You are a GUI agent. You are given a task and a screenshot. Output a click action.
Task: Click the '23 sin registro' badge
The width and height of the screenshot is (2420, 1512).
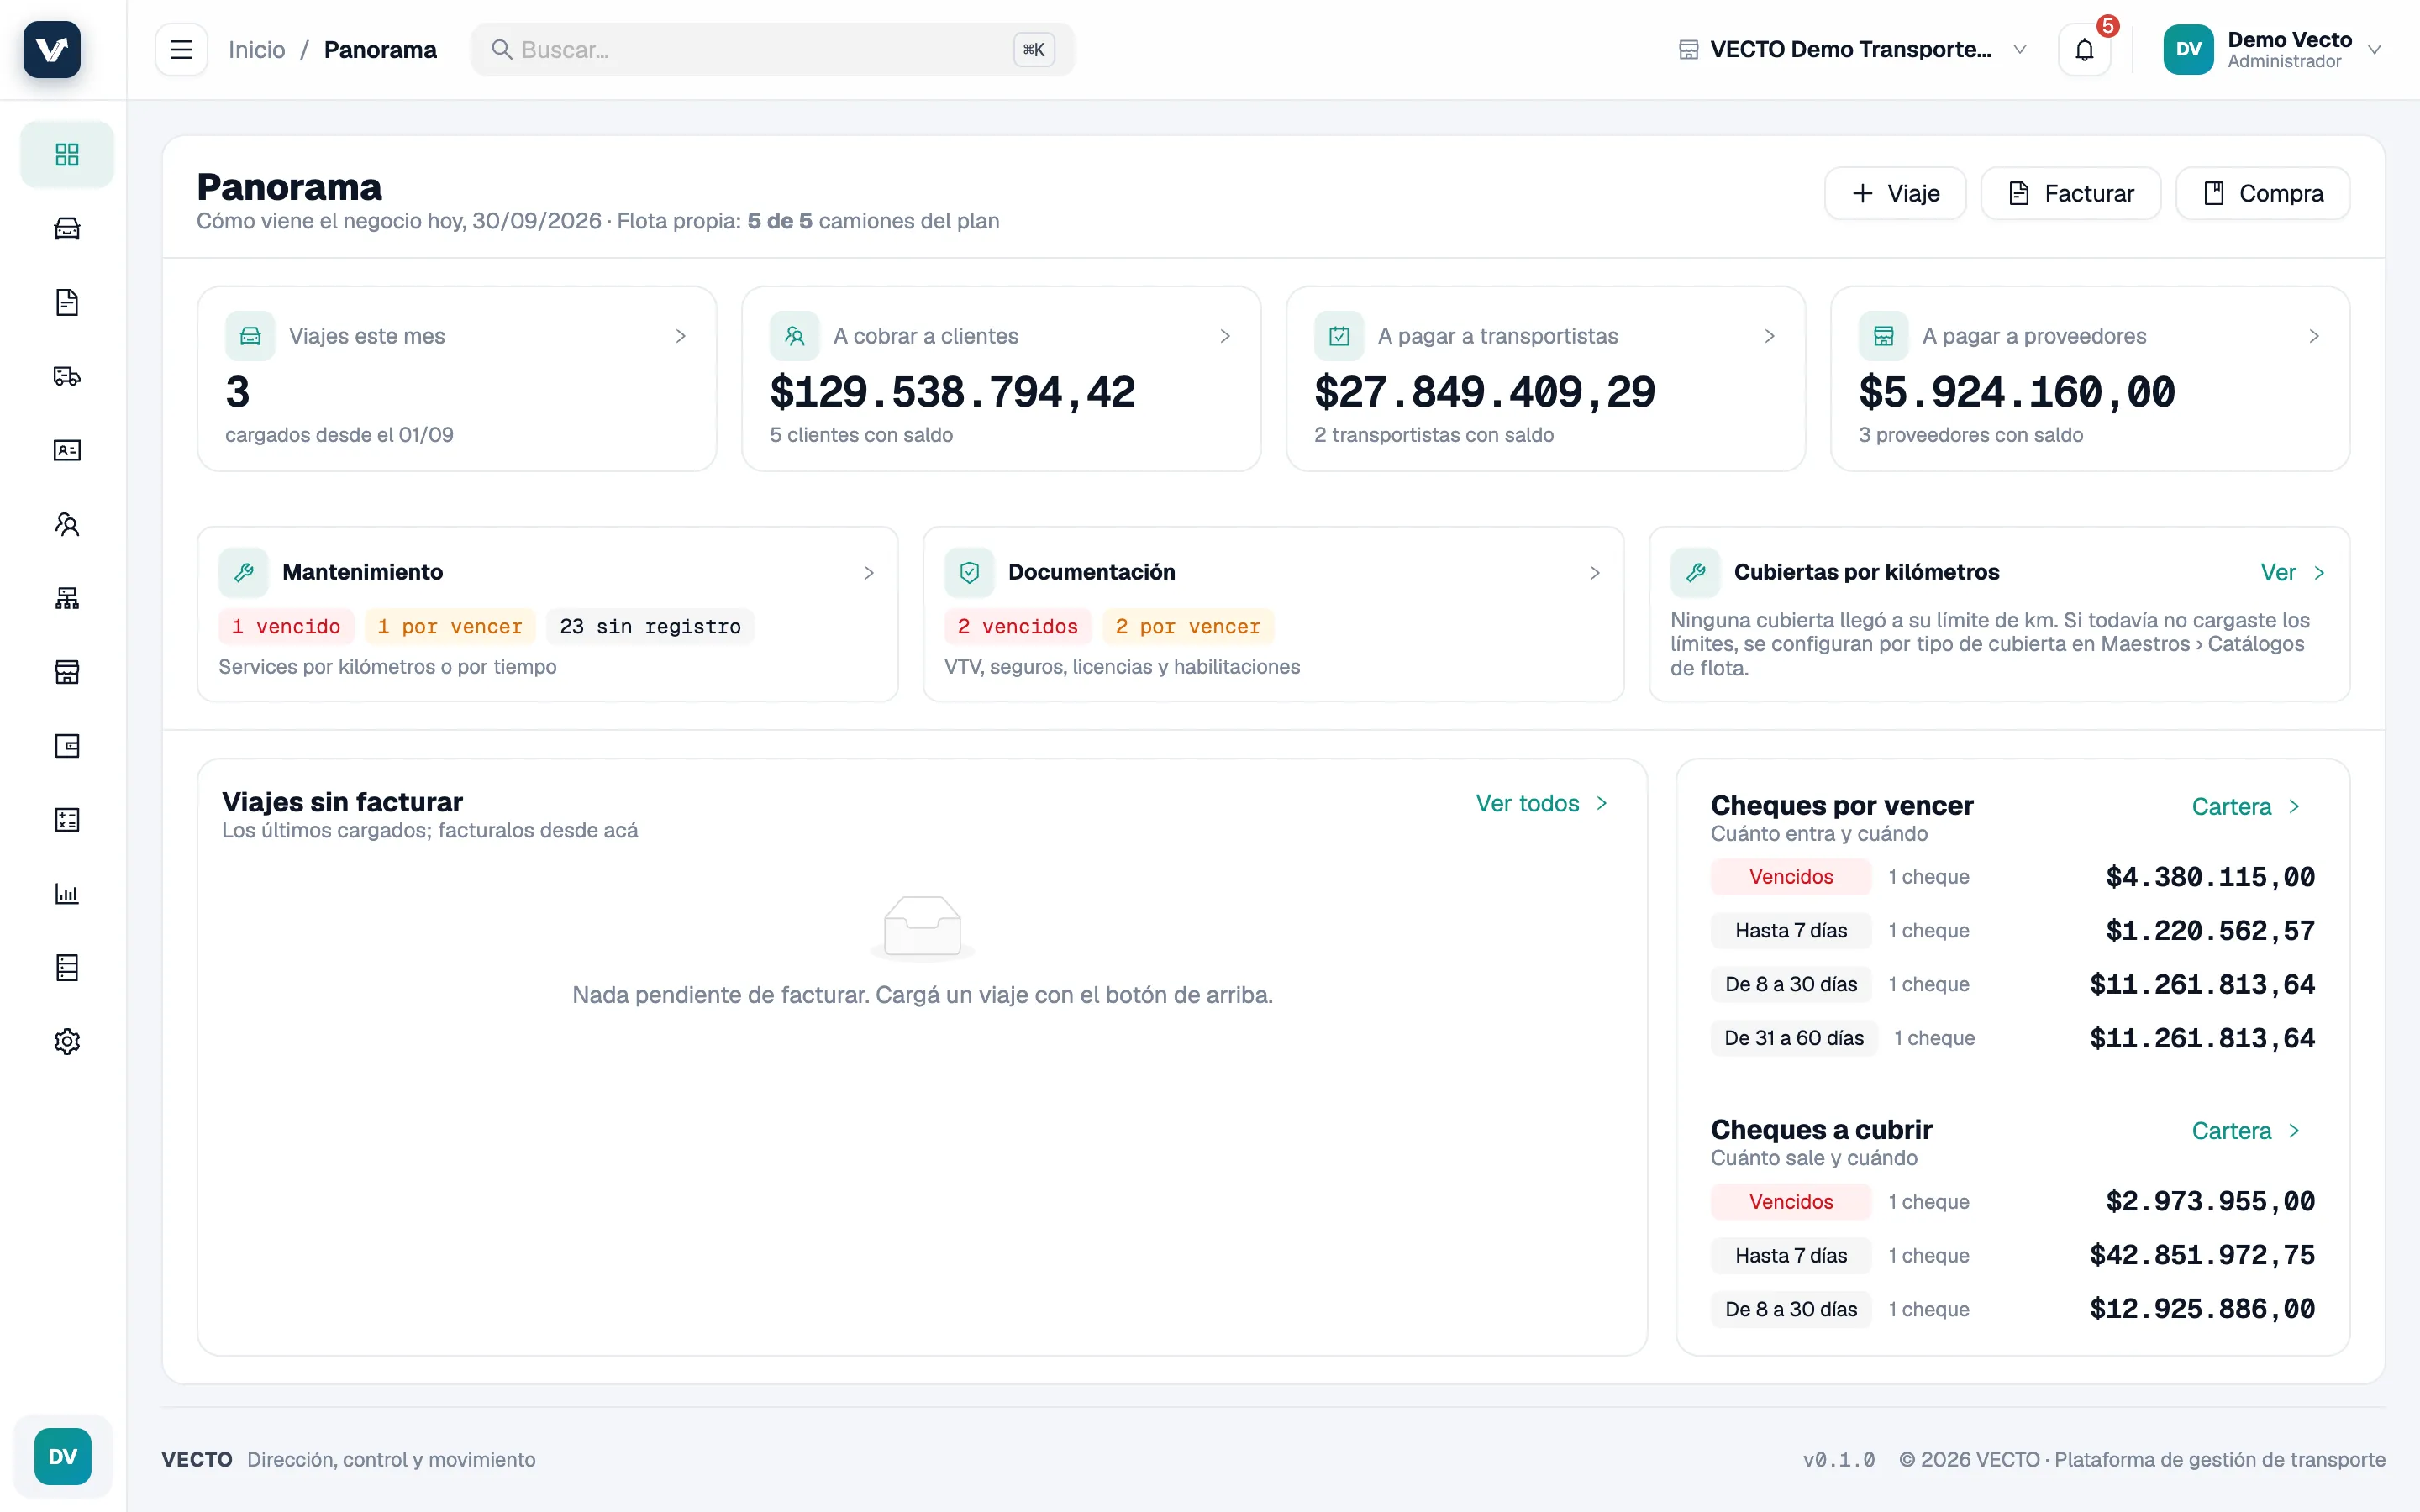(x=650, y=626)
